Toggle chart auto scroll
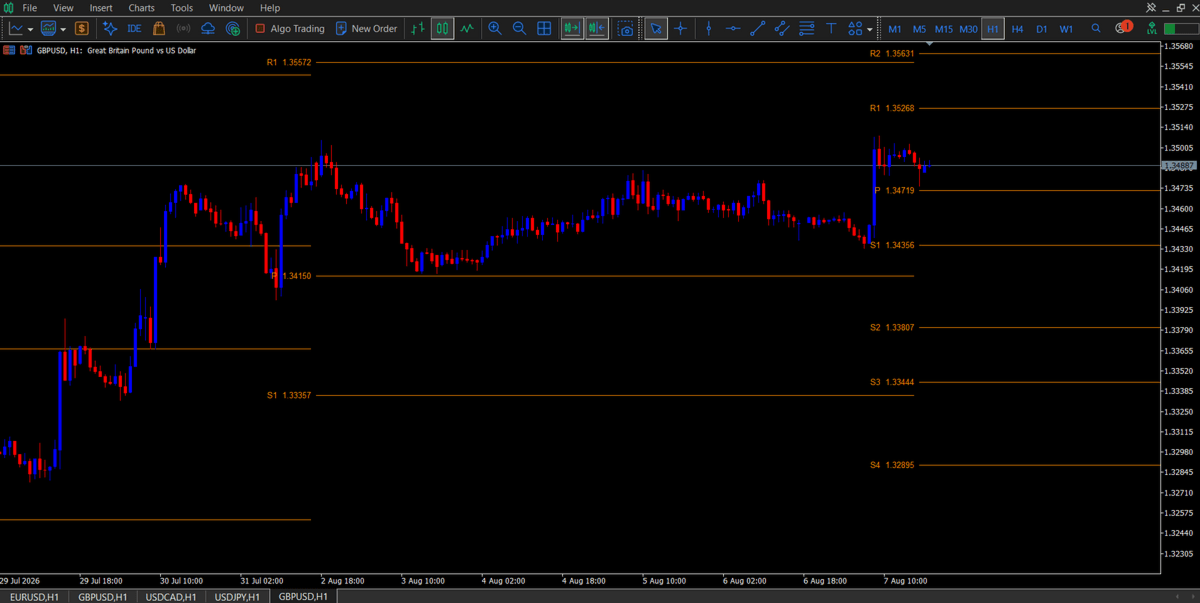The width and height of the screenshot is (1200, 603). [x=572, y=29]
